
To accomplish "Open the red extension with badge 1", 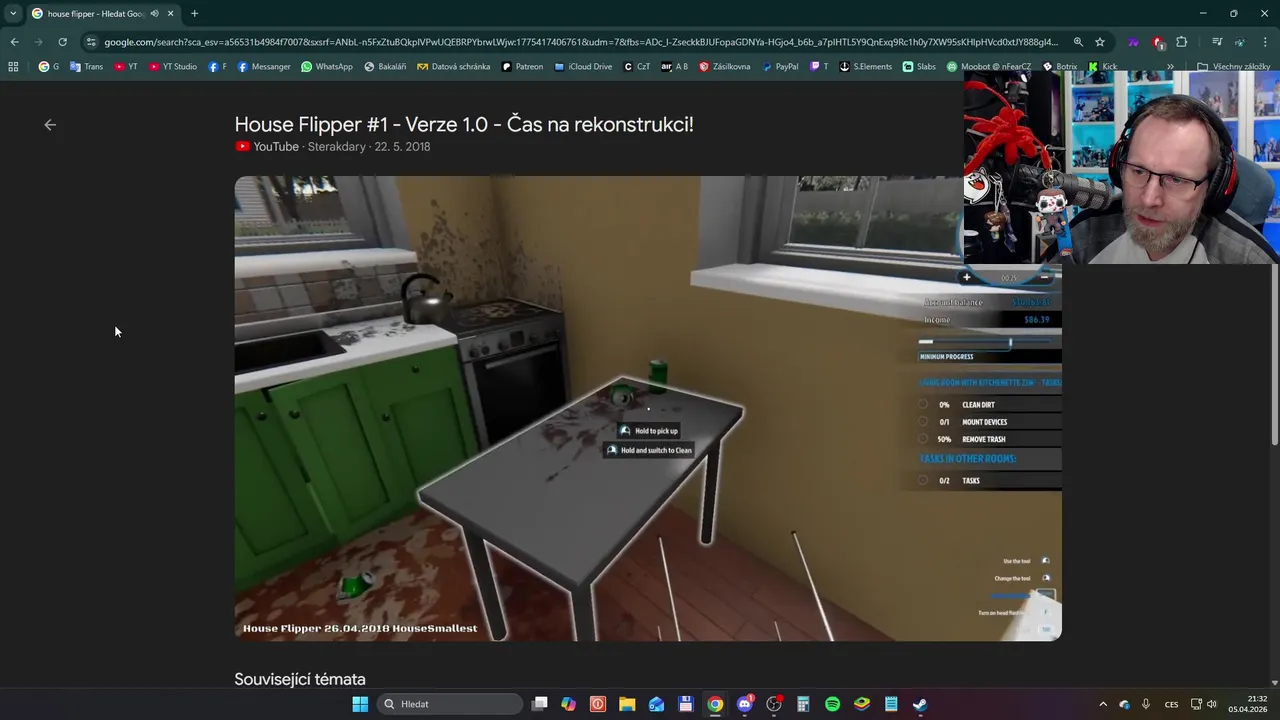I will [1158, 42].
